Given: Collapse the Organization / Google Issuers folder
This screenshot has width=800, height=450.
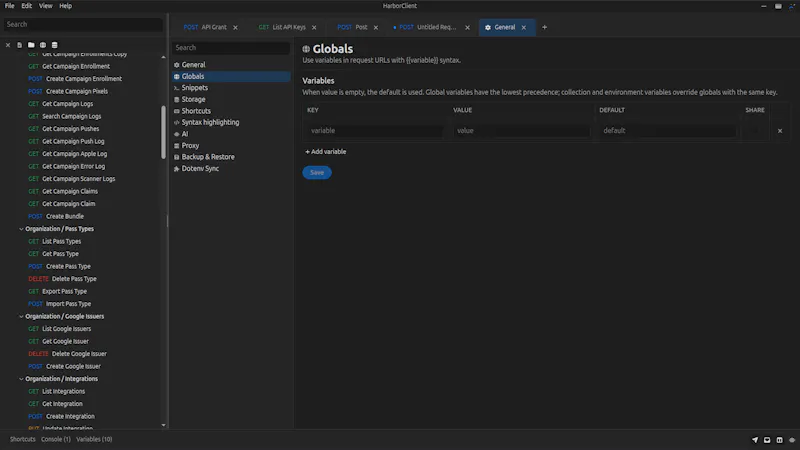Looking at the screenshot, I should coord(21,316).
